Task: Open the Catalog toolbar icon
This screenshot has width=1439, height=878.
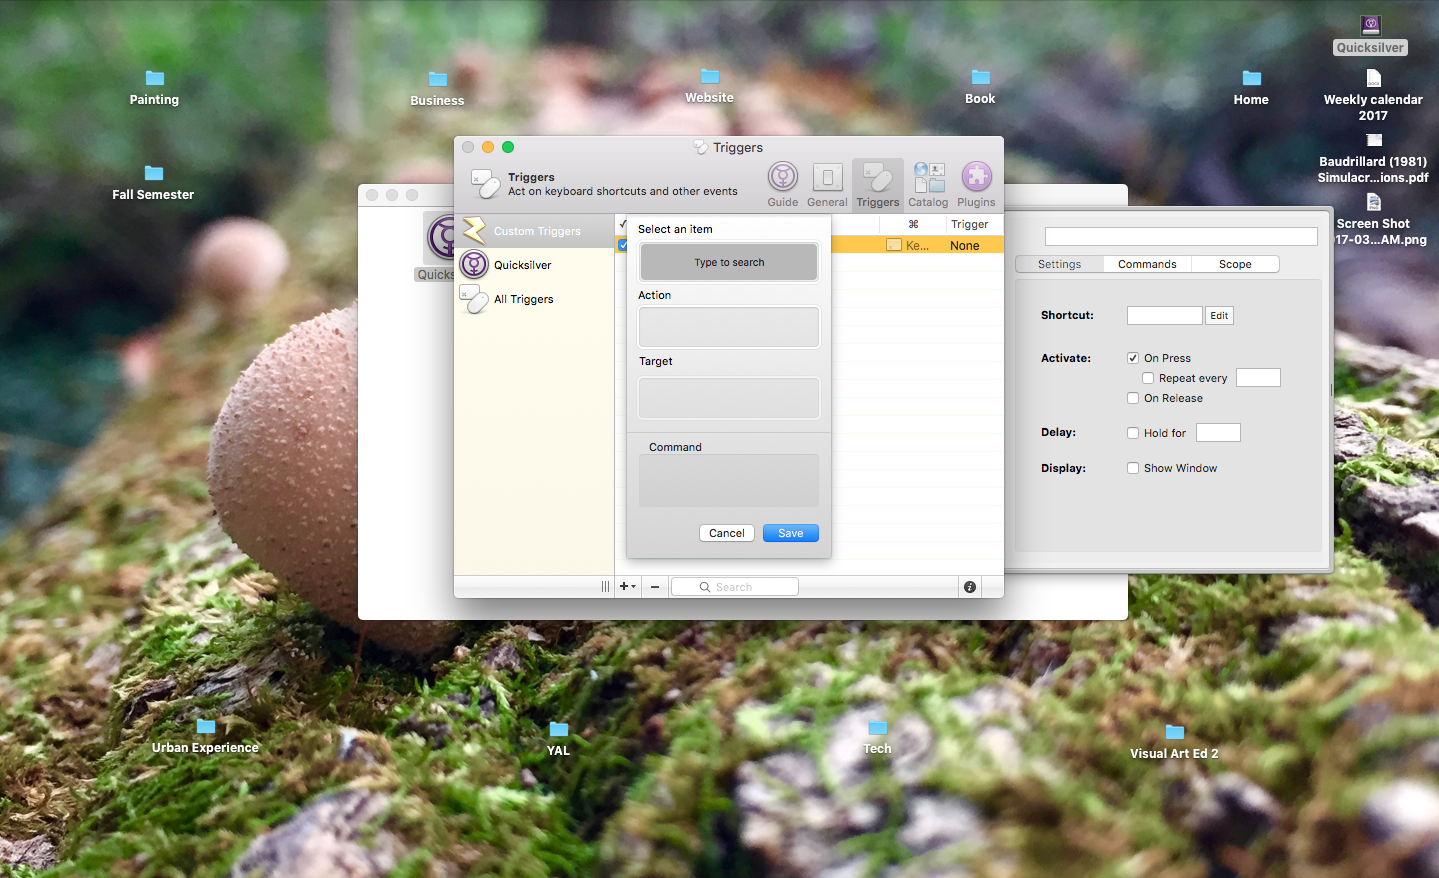Action: (928, 185)
